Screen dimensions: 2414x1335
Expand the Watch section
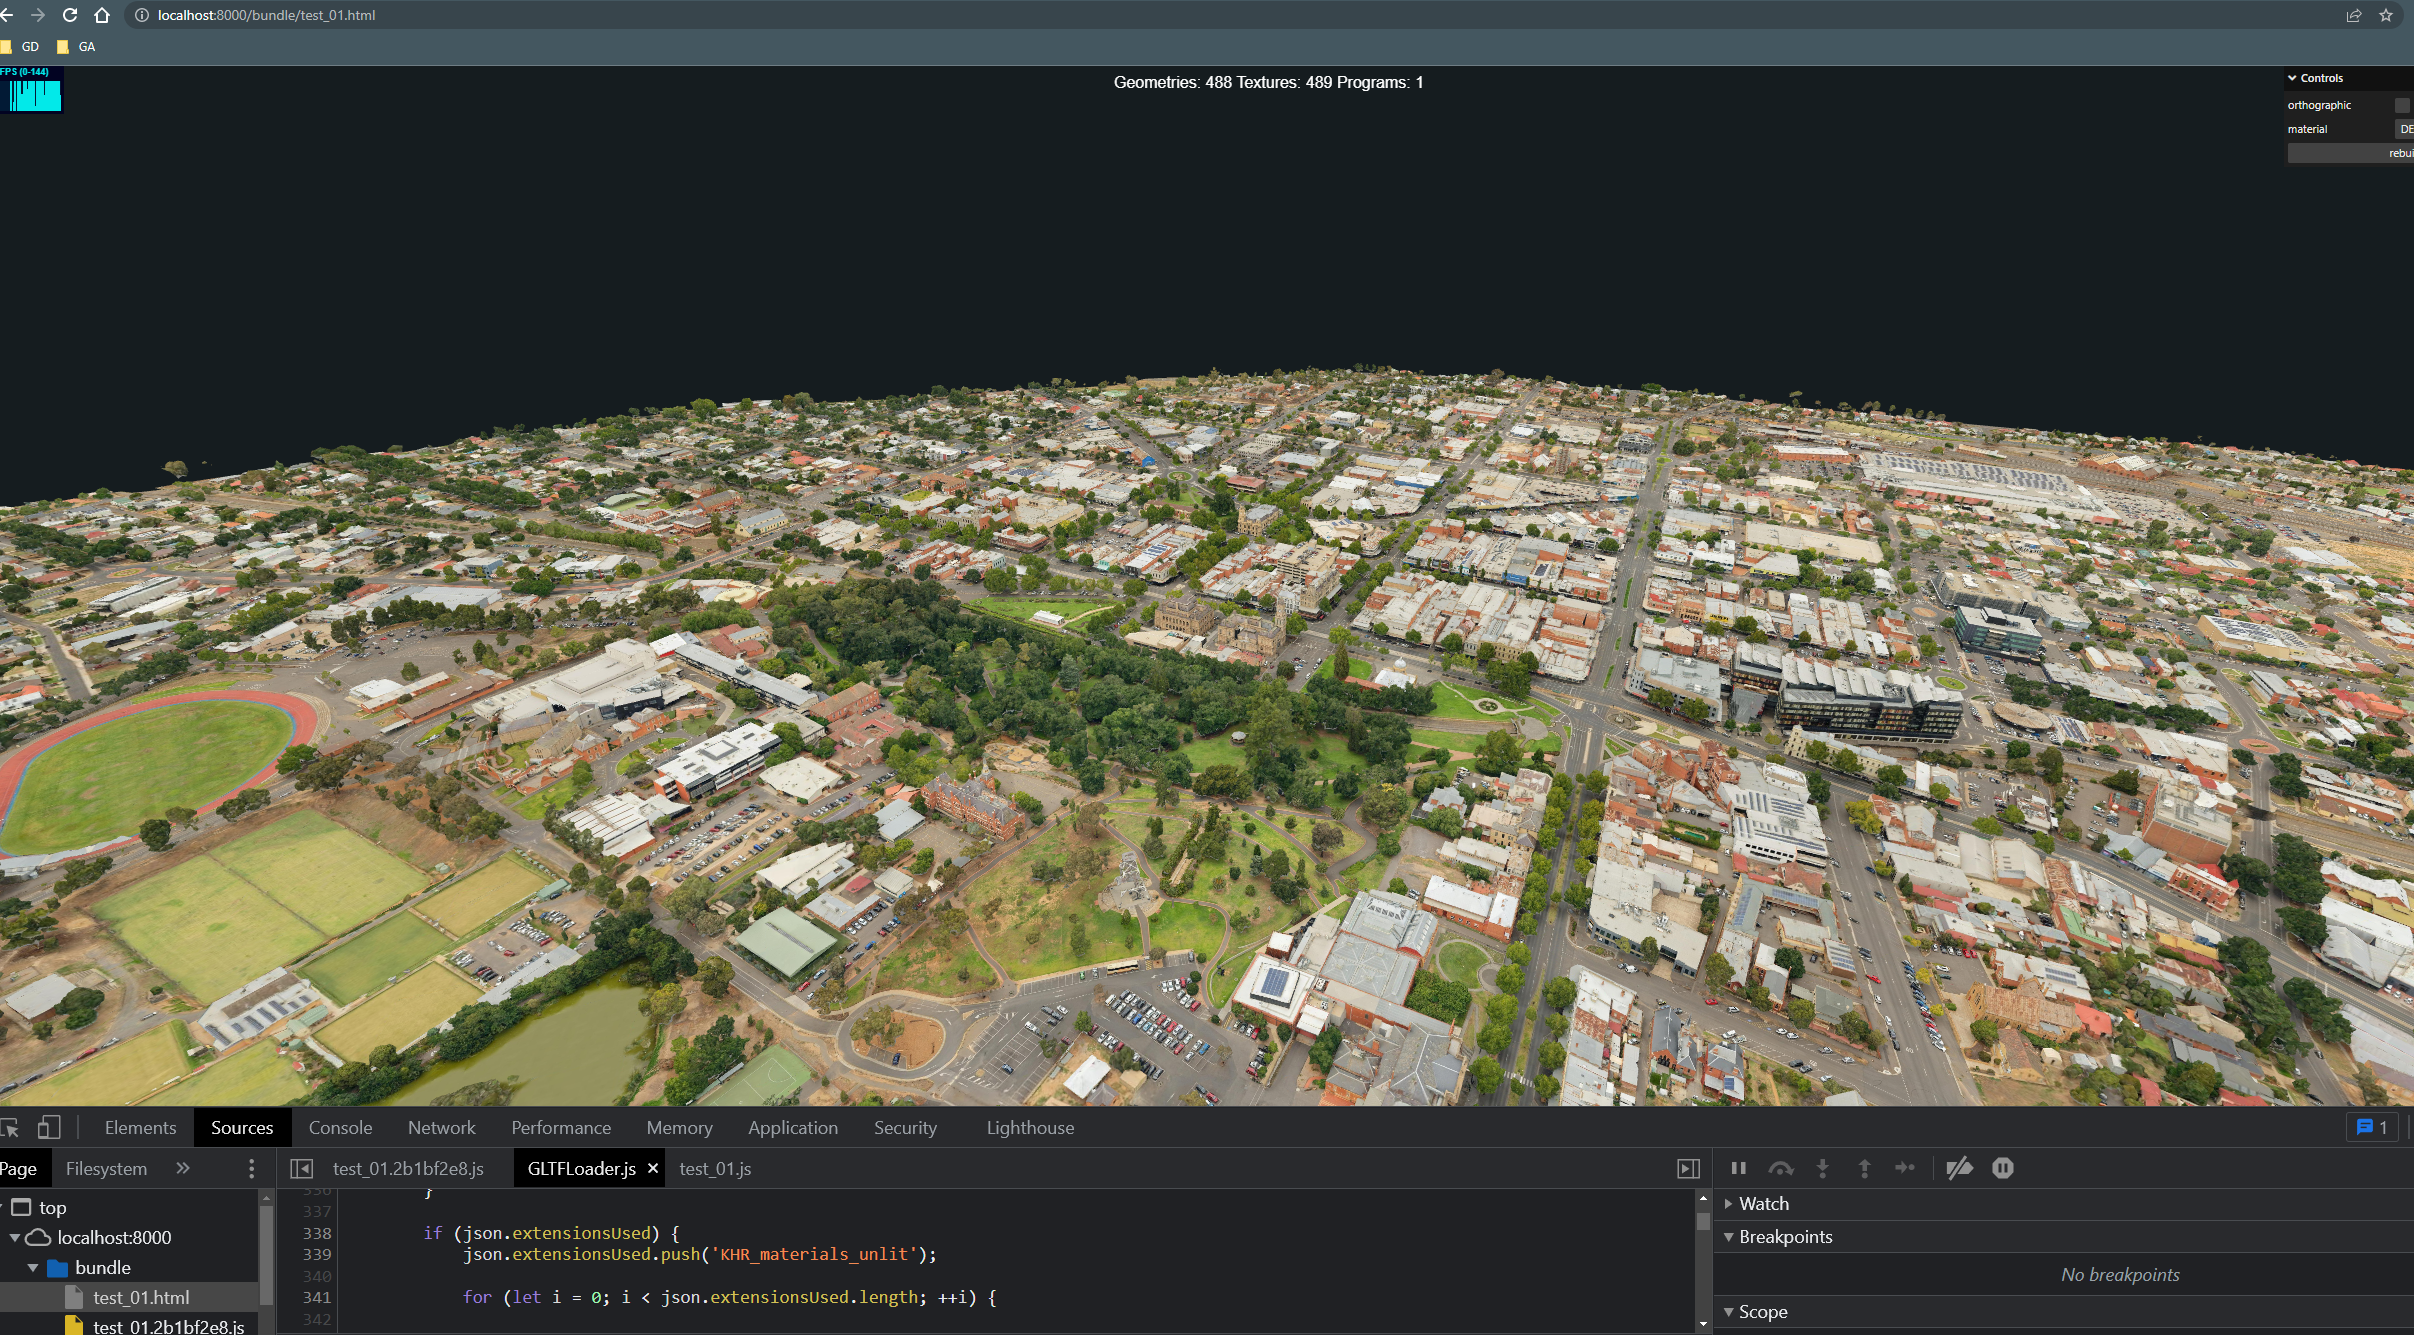point(1764,1204)
